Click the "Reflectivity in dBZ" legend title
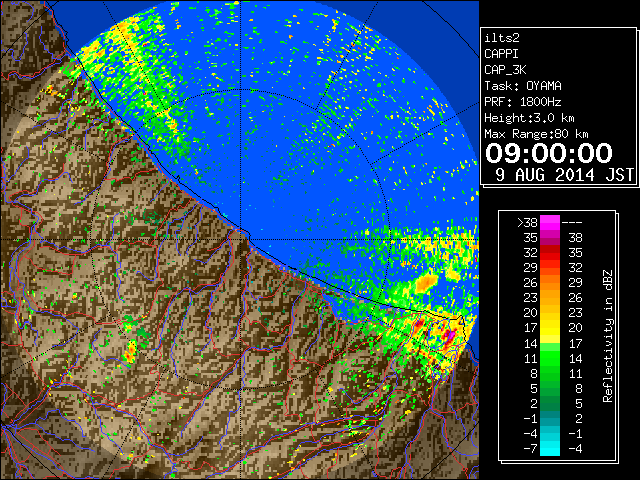This screenshot has width=640, height=480. click(608, 336)
